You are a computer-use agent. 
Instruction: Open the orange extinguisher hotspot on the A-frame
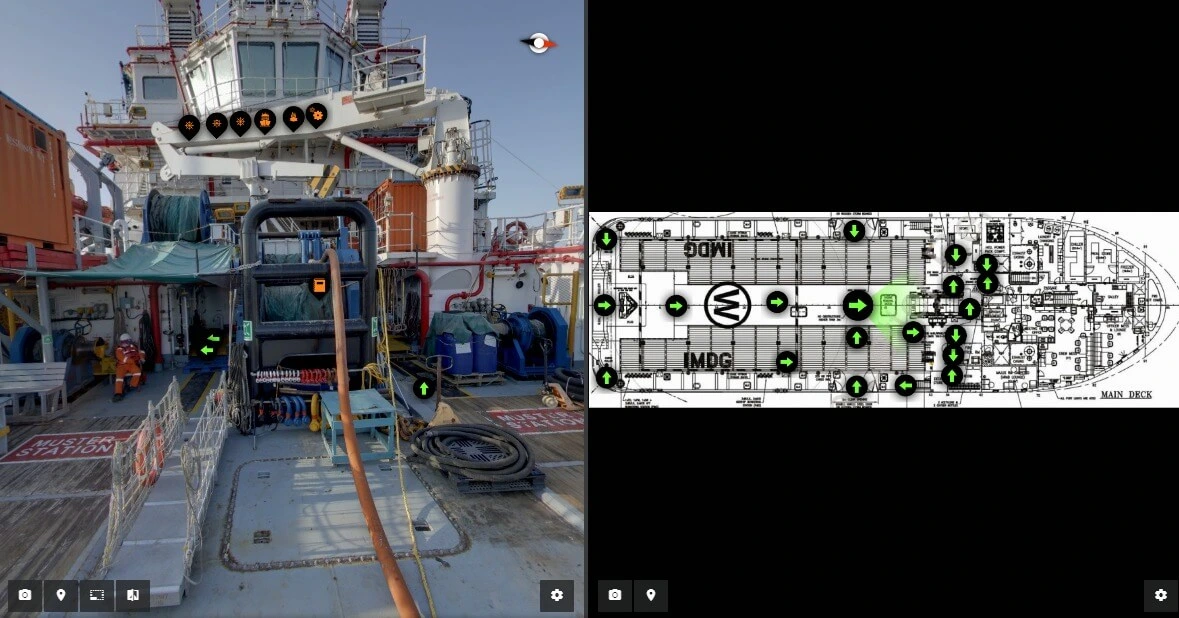pyautogui.click(x=320, y=285)
